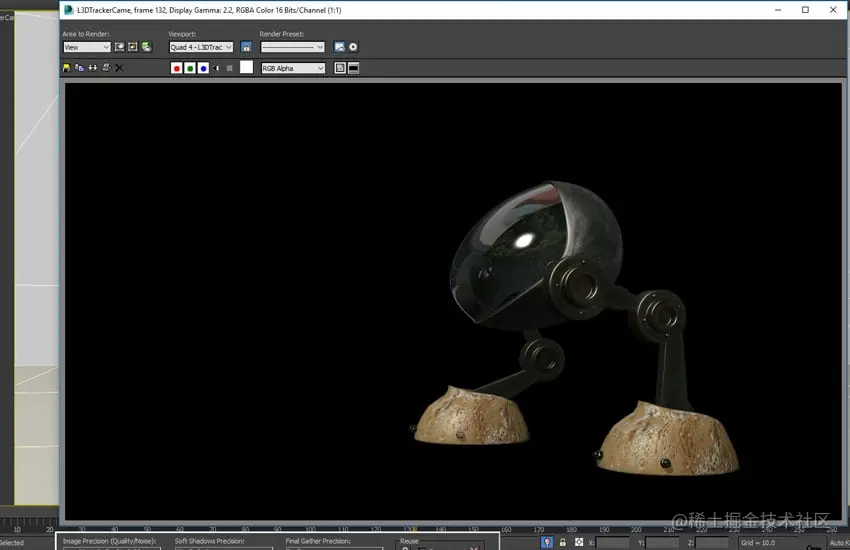
Task: Toggle the blue channel display
Action: [203, 68]
